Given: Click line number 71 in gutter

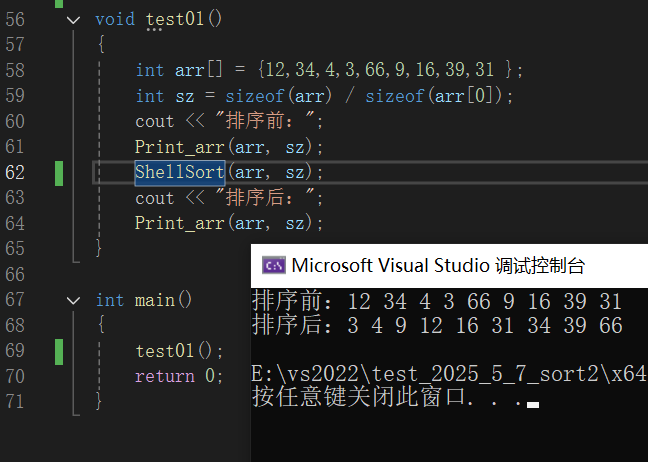Looking at the screenshot, I should tap(15, 401).
